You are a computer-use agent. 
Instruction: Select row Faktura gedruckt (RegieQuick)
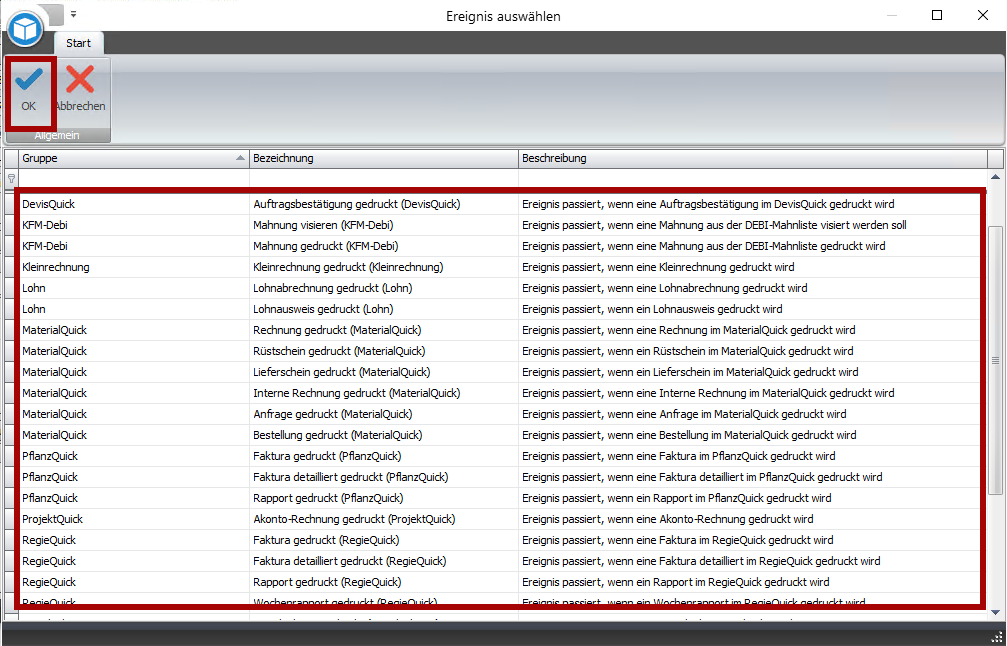click(500, 540)
